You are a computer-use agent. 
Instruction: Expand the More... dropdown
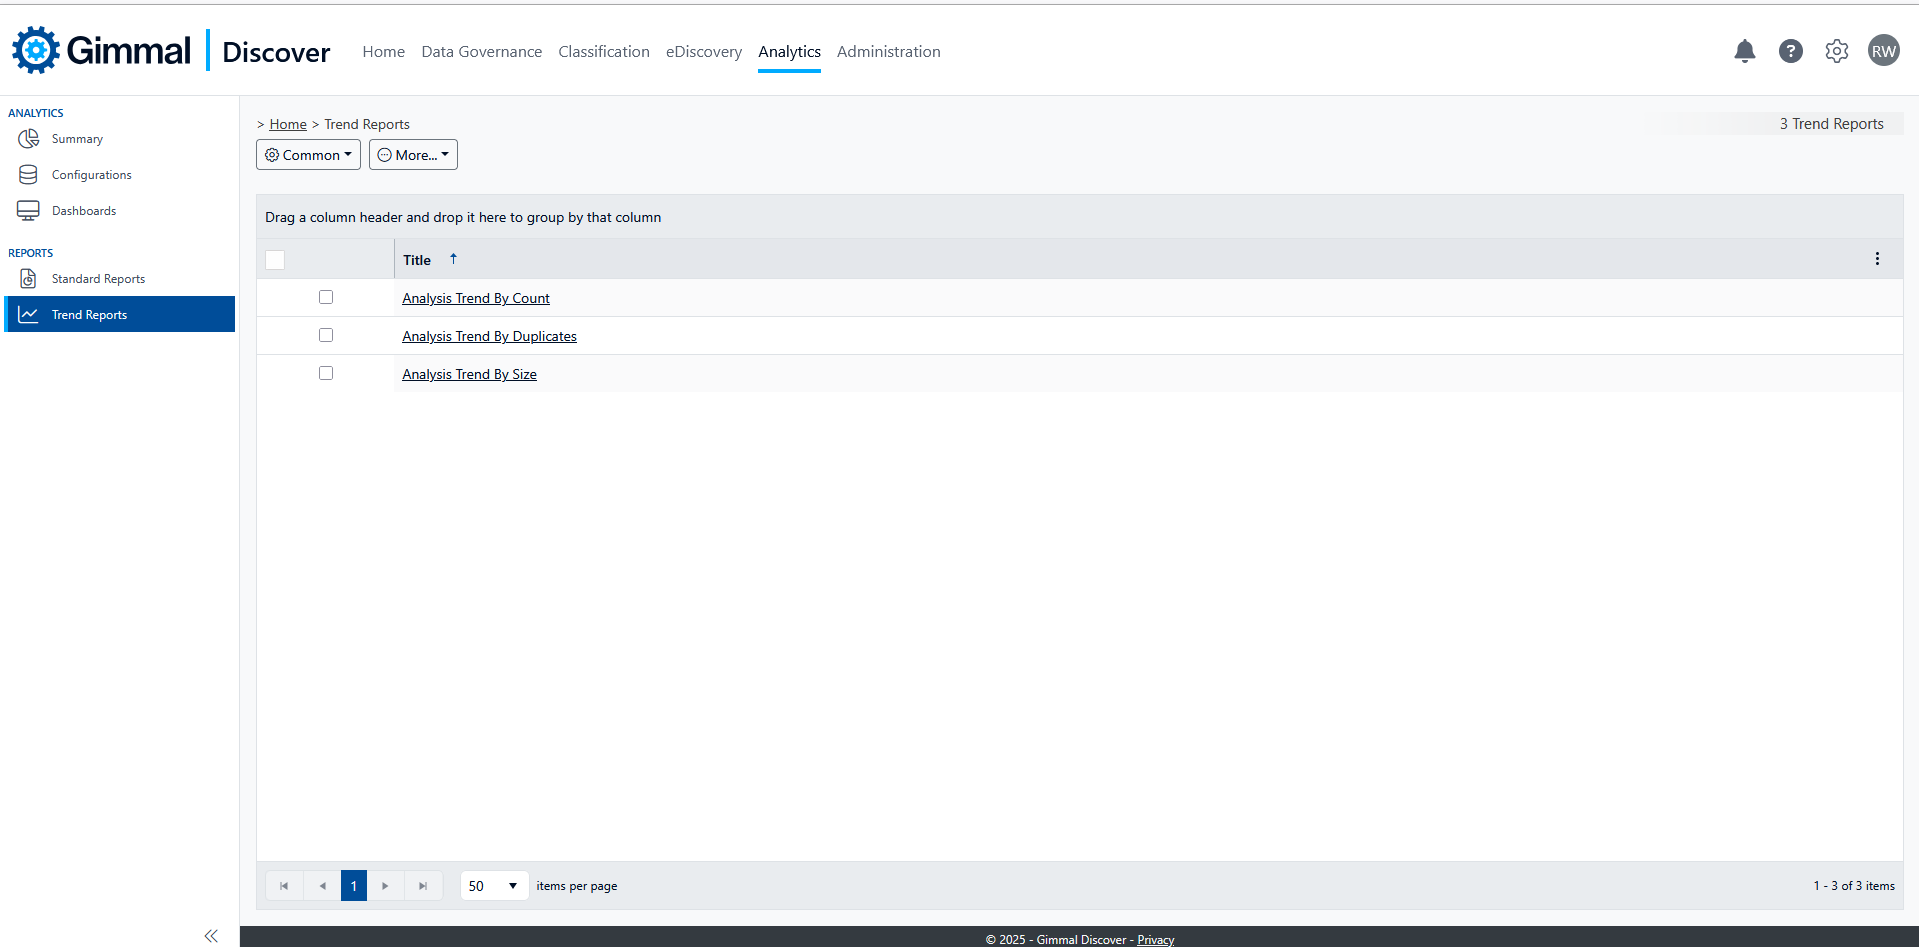pyautogui.click(x=413, y=155)
